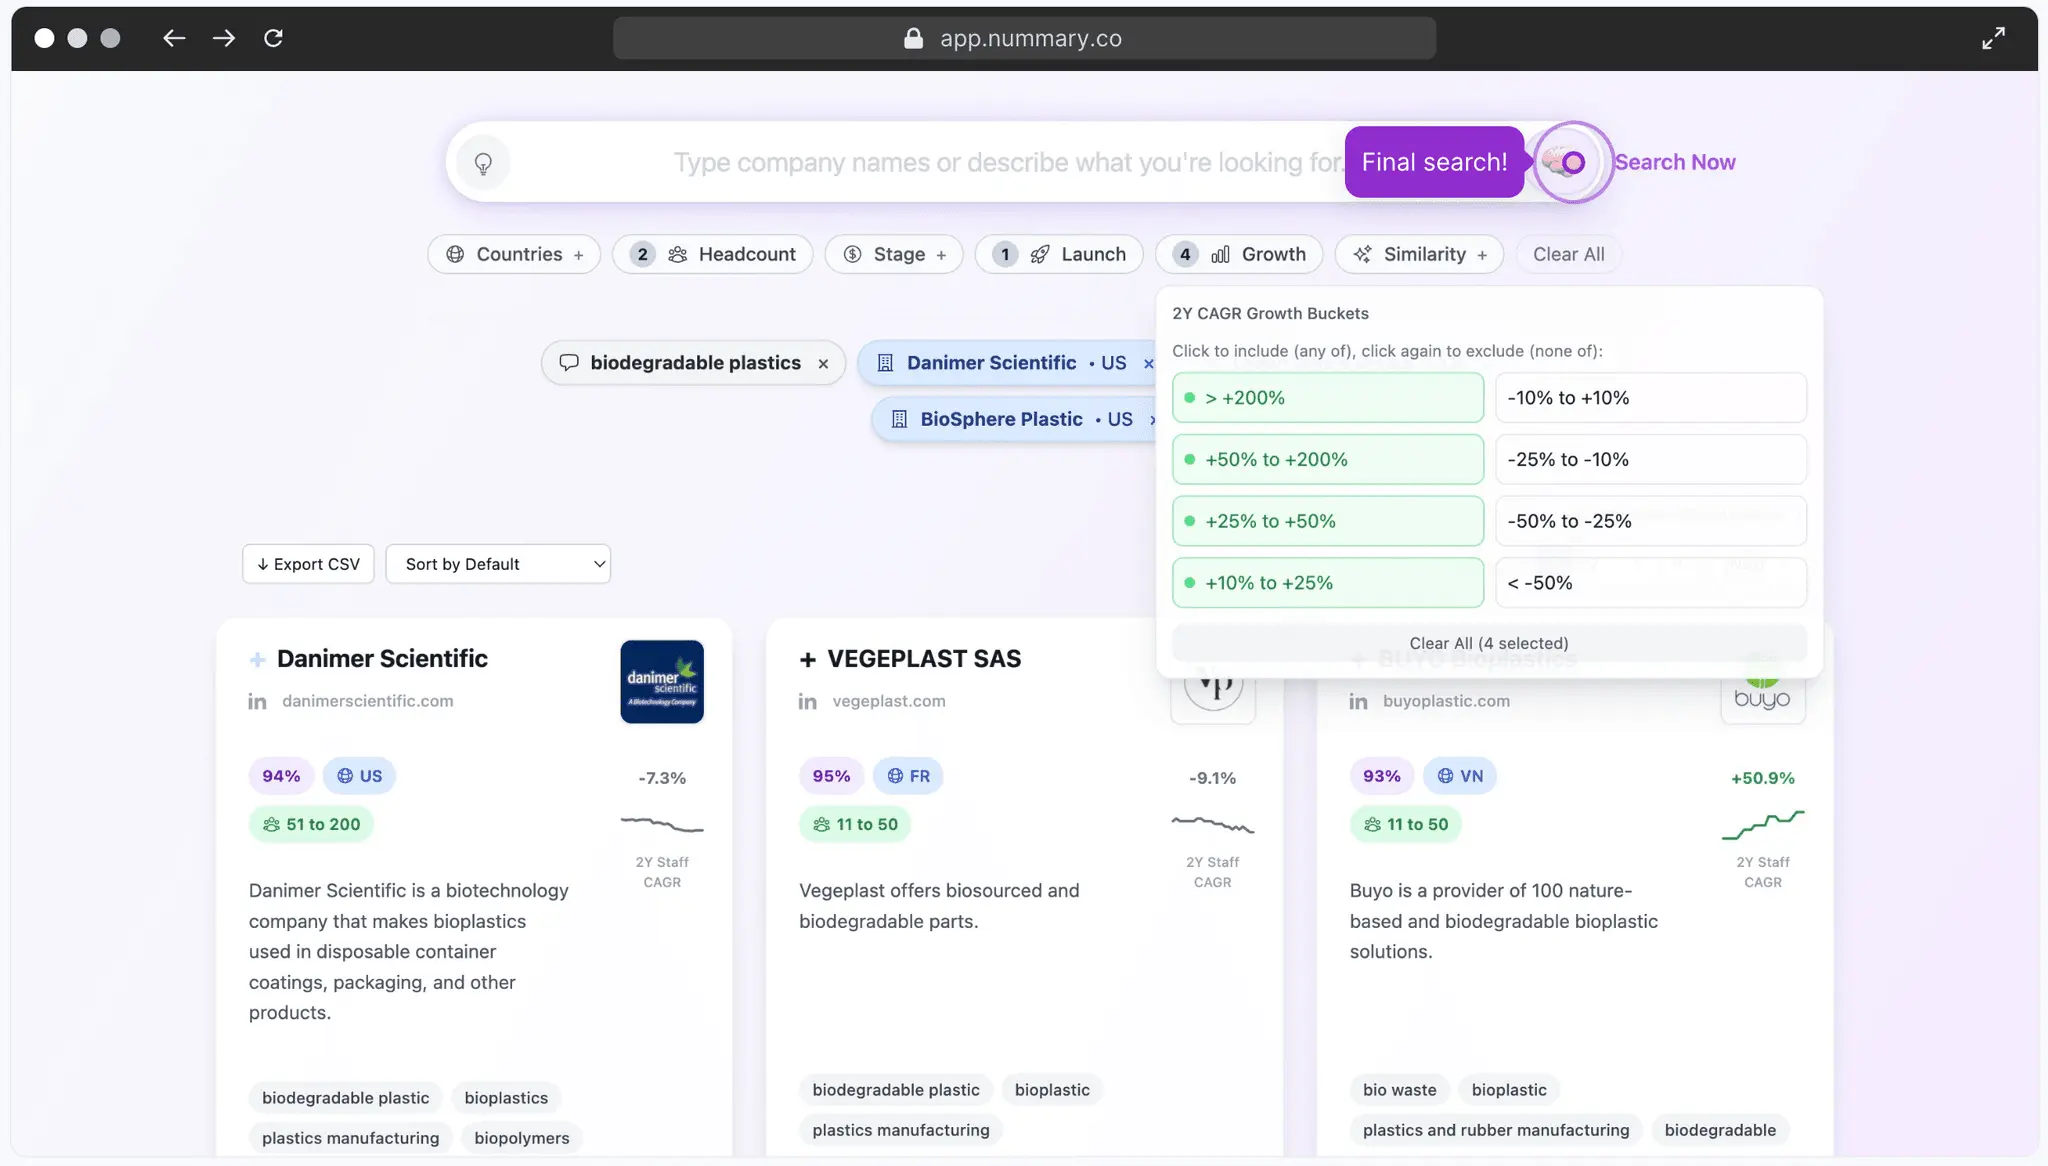The image size is (2048, 1166).
Task: Toggle the > +200% growth bucket
Action: pos(1328,398)
